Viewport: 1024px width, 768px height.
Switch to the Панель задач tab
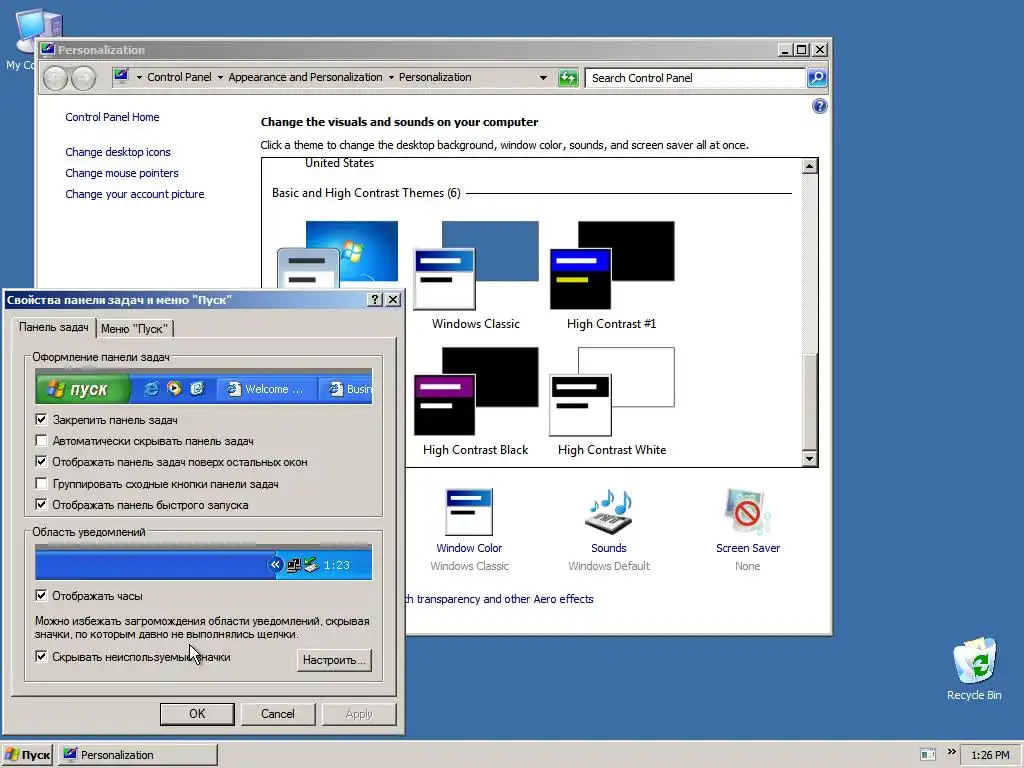pyautogui.click(x=54, y=327)
